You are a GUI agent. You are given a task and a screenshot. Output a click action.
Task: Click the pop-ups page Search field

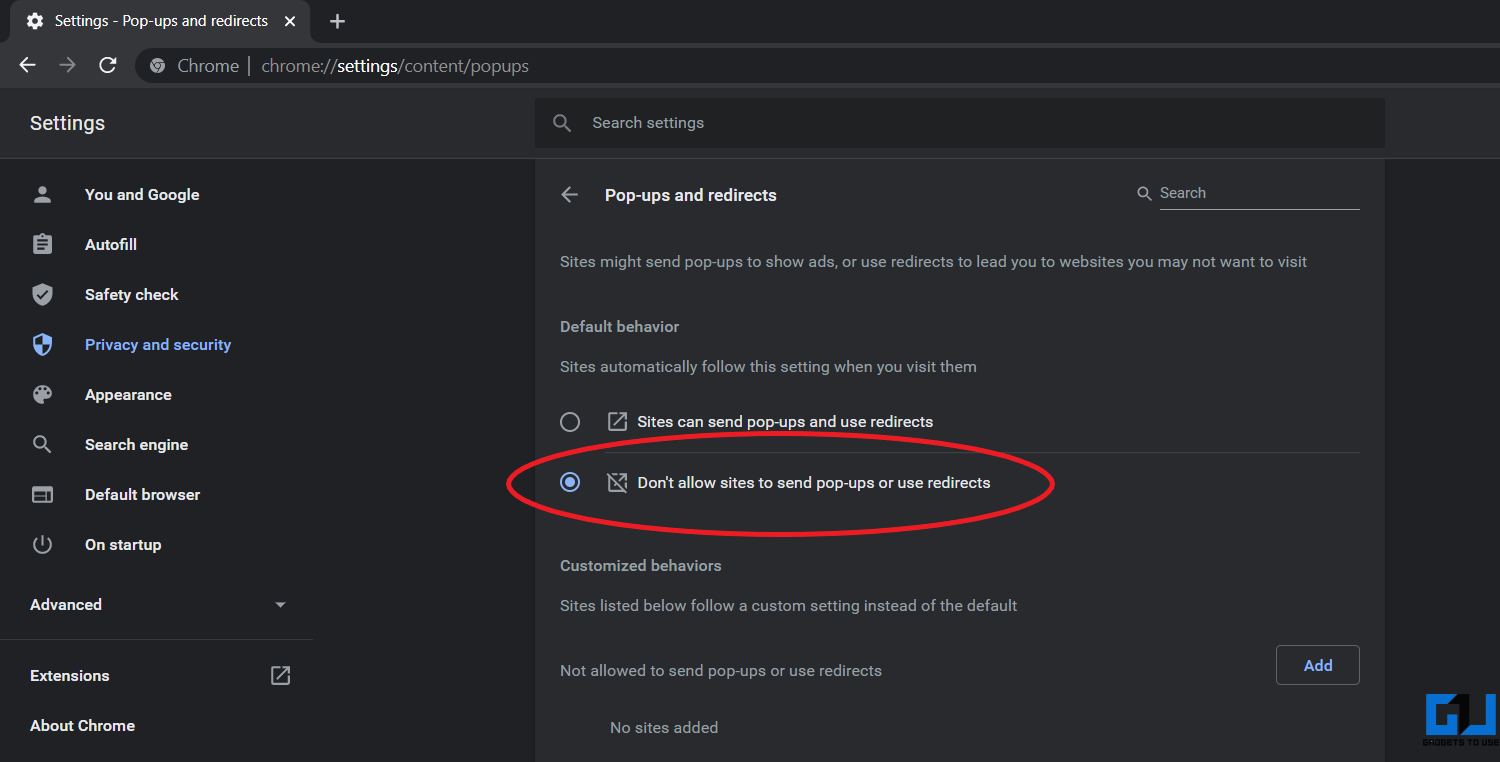point(1259,193)
